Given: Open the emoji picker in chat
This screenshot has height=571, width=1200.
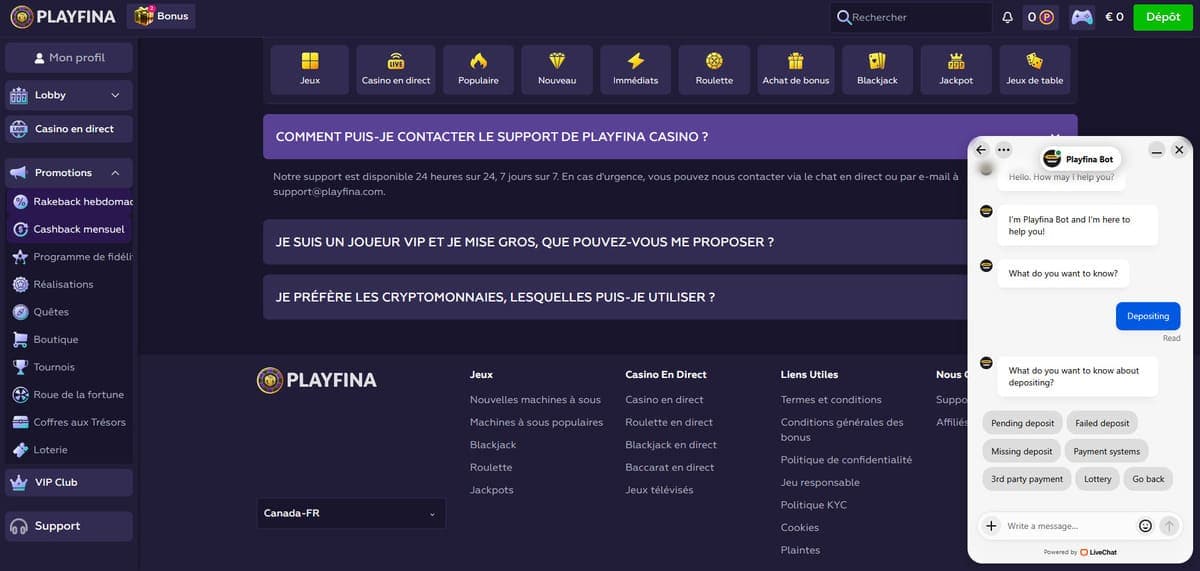Looking at the screenshot, I should coord(1145,525).
